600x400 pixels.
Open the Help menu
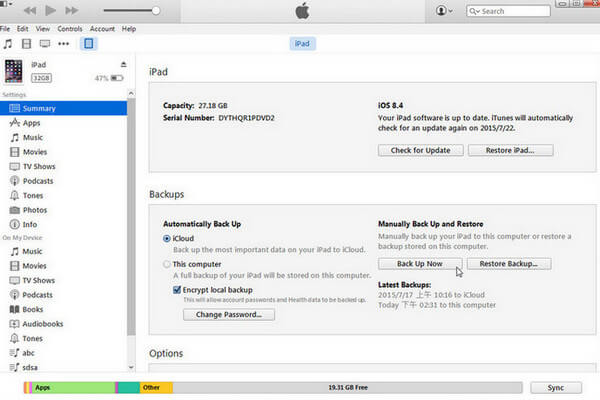tap(129, 29)
